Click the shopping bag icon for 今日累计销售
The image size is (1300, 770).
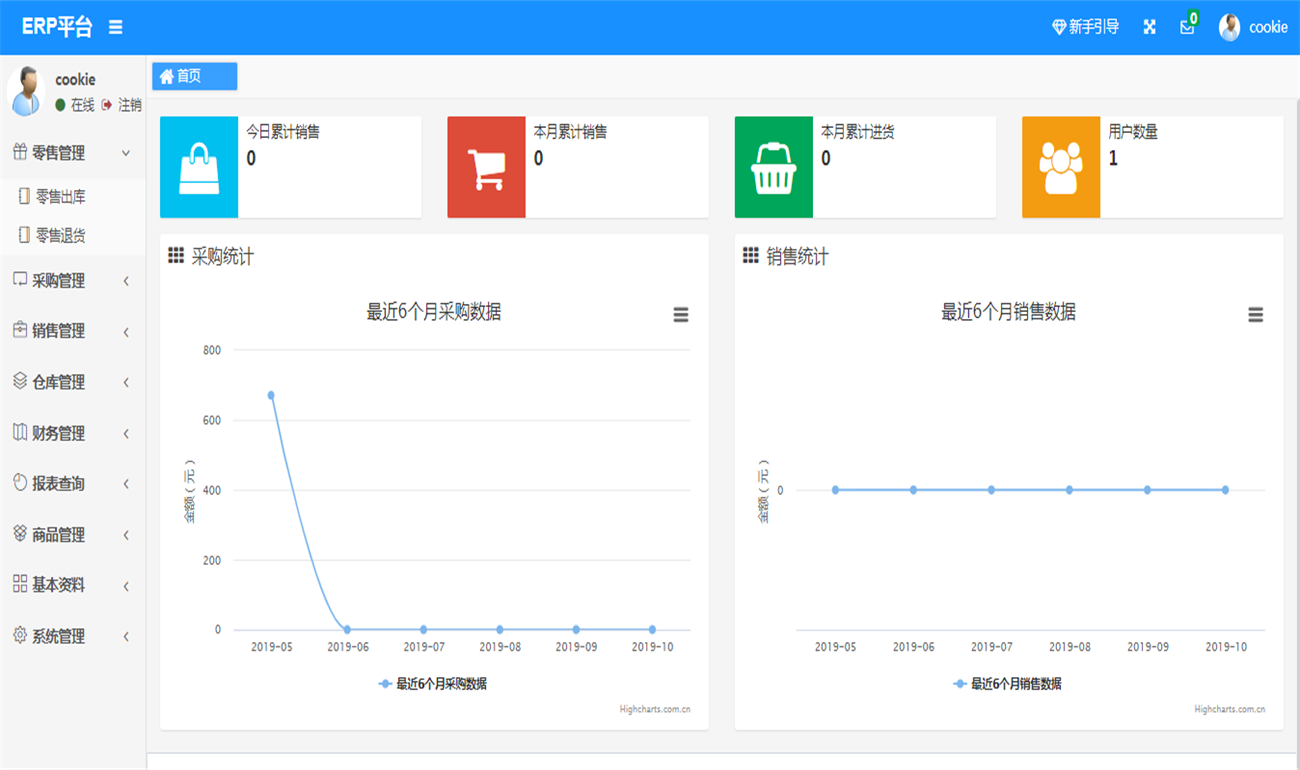click(x=199, y=167)
